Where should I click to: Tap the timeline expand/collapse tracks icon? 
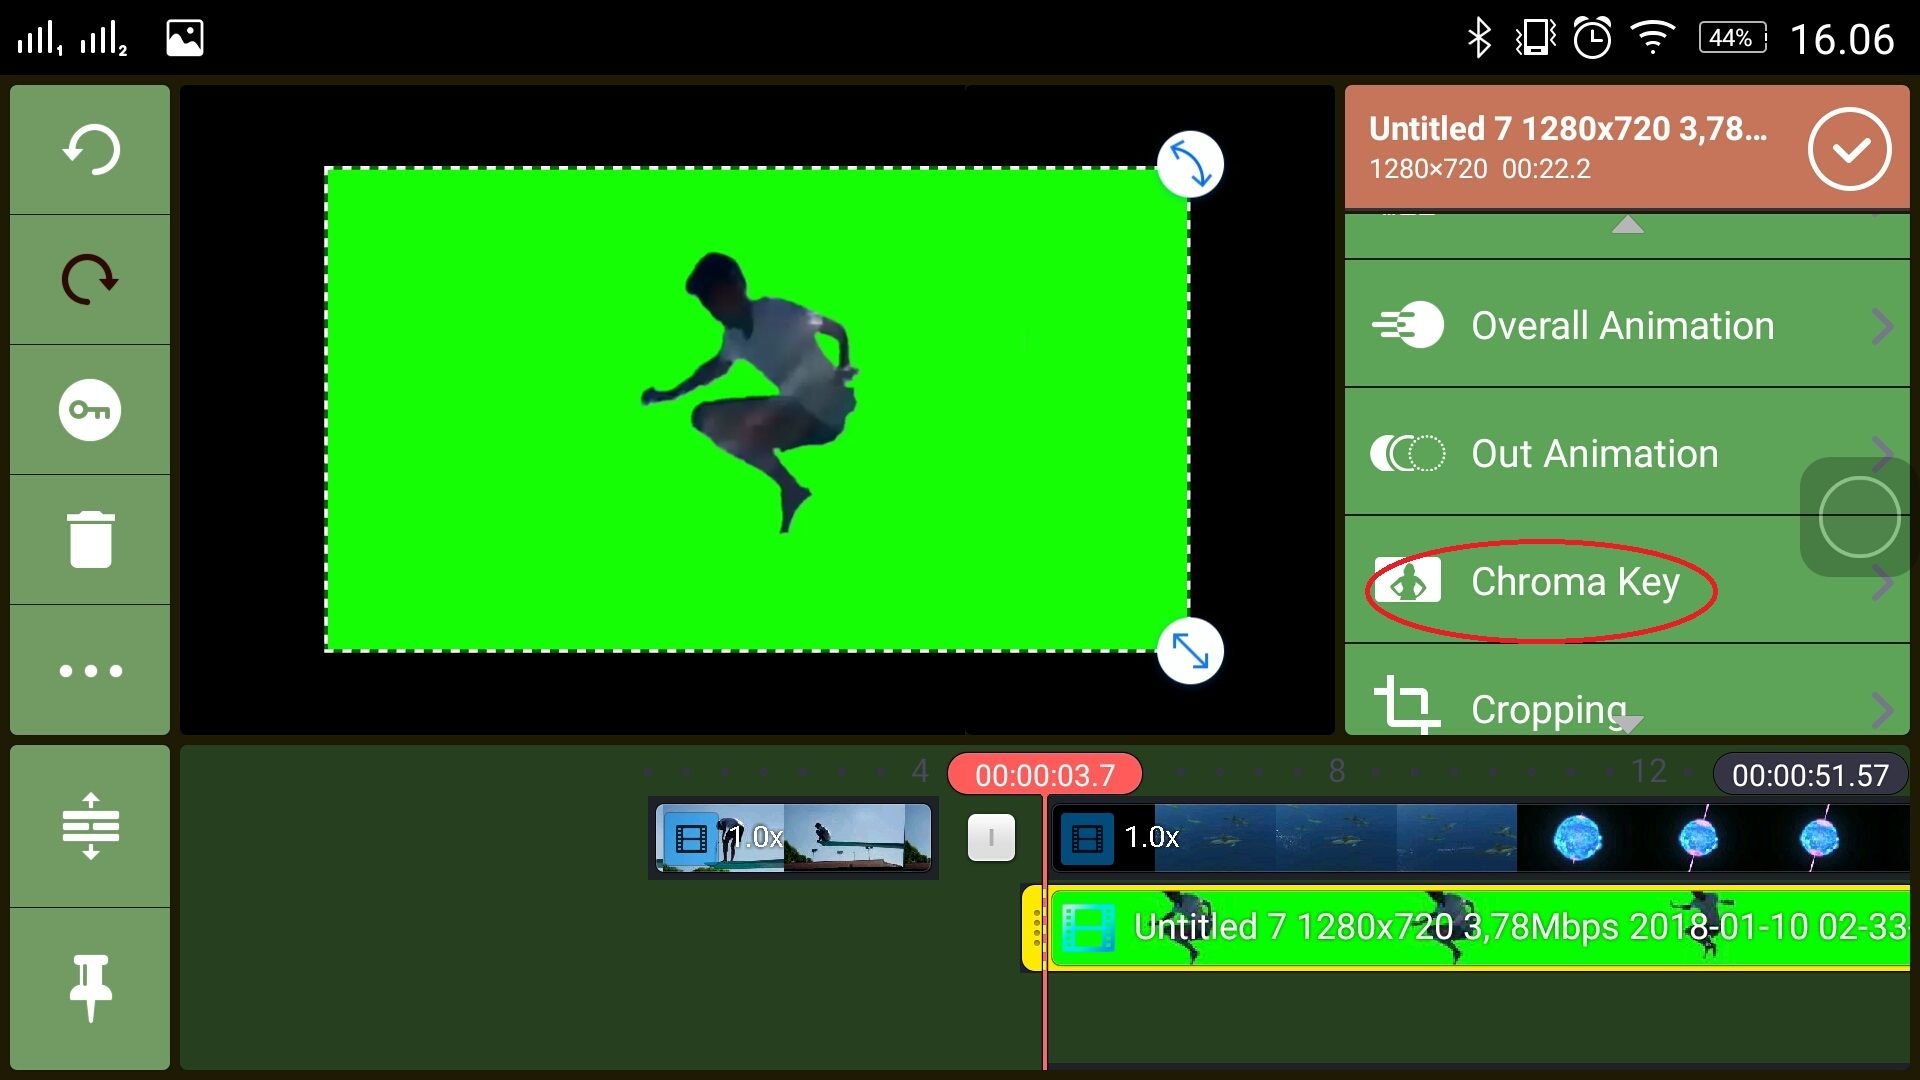click(90, 826)
